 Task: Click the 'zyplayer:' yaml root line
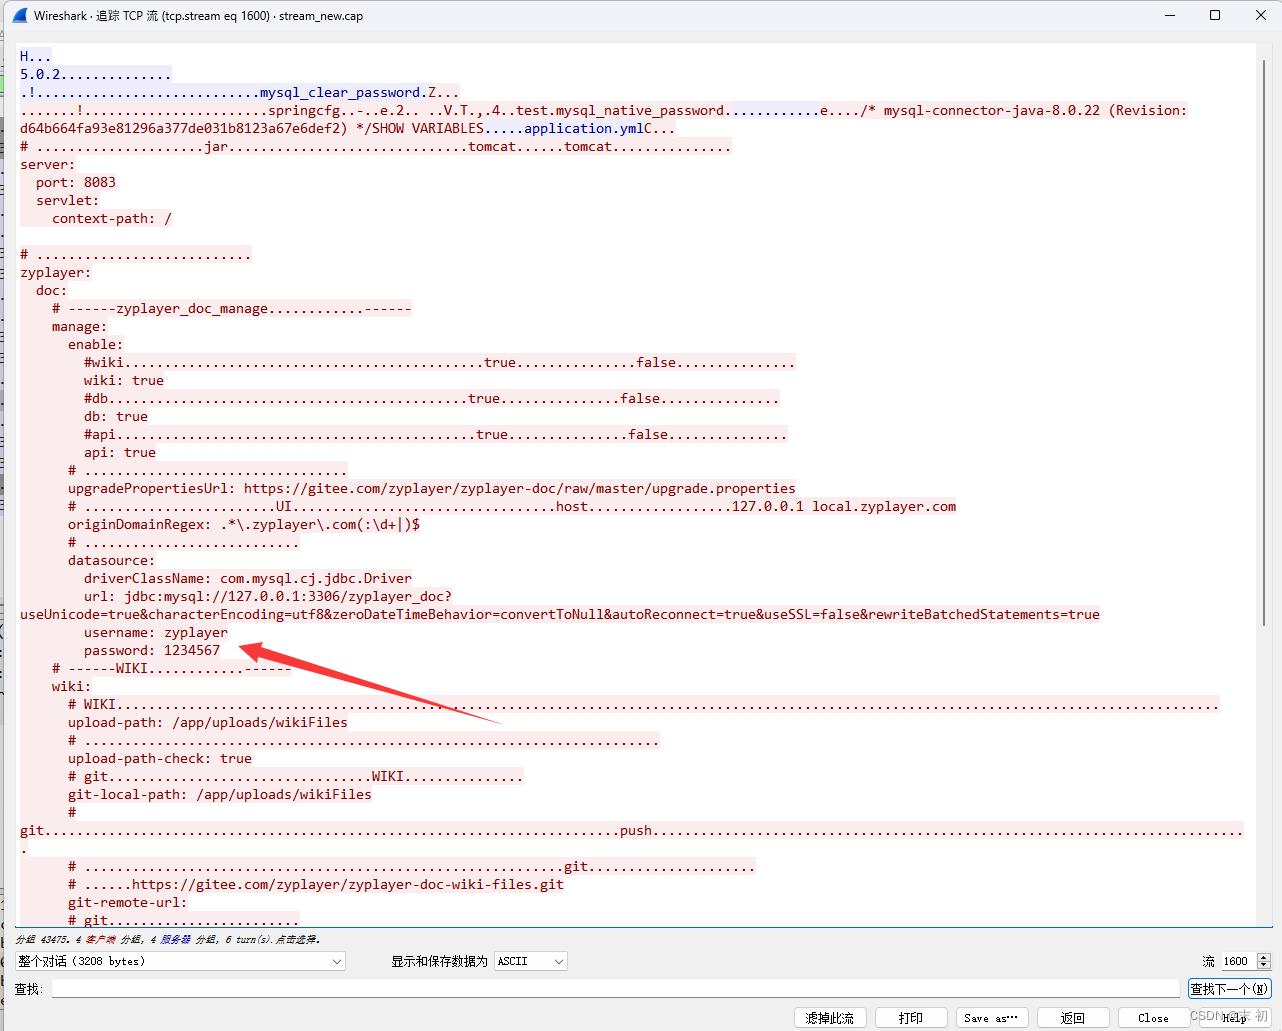56,272
